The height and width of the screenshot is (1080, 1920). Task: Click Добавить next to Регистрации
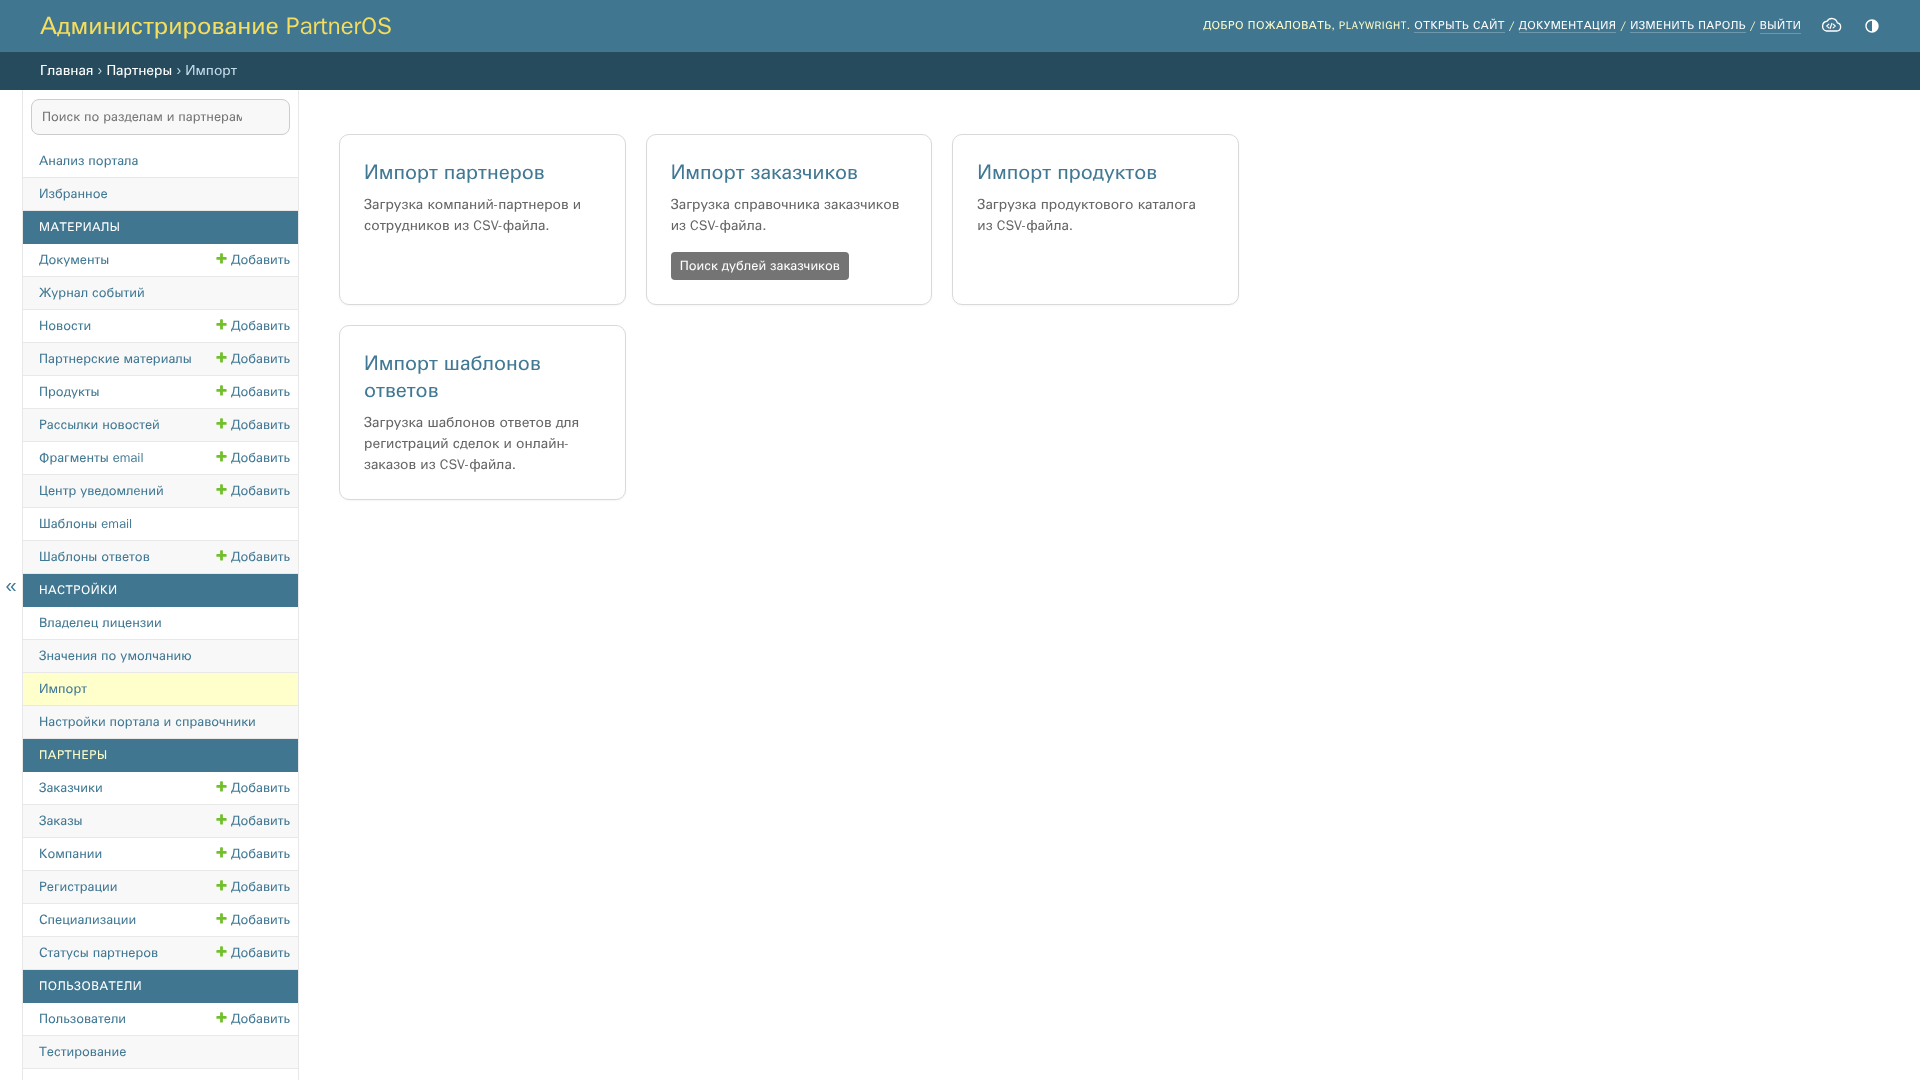253,887
